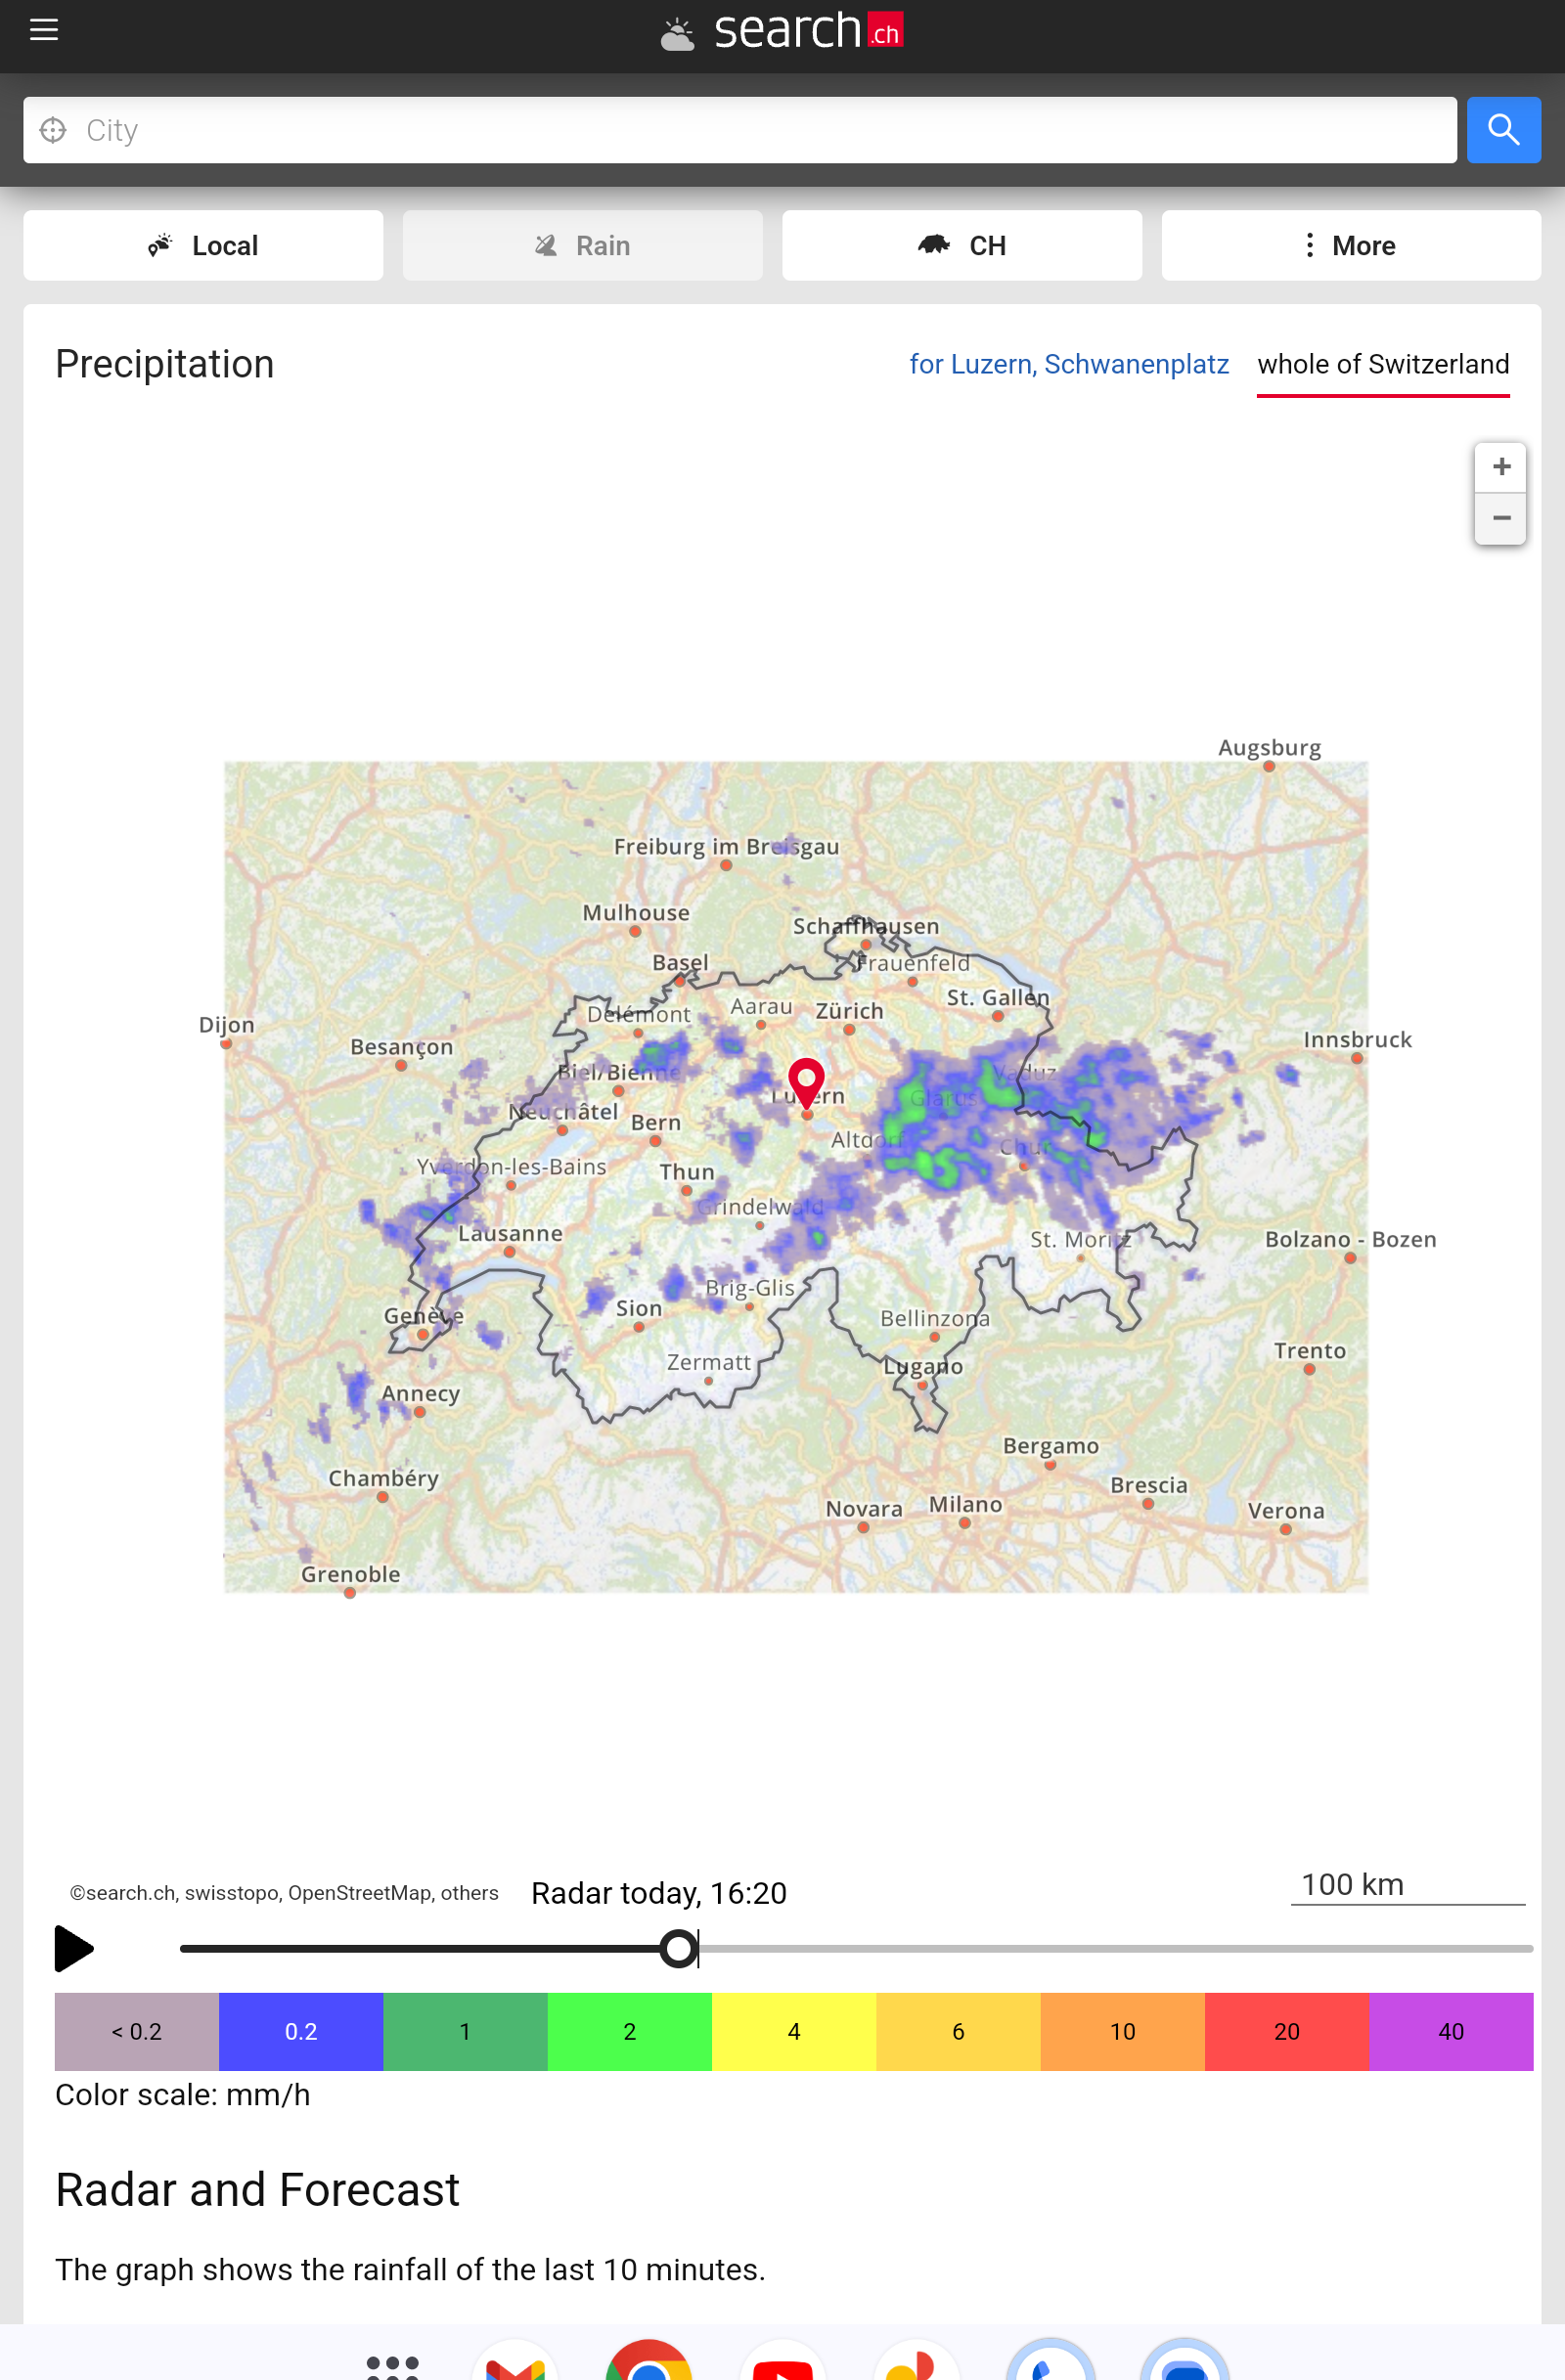Viewport: 1565px width, 2380px height.
Task: Click the Zürich label on the map
Action: click(x=850, y=1011)
